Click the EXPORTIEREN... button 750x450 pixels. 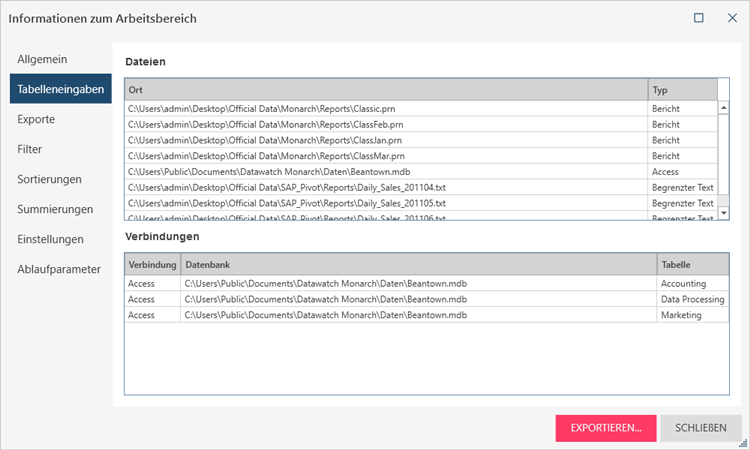606,428
